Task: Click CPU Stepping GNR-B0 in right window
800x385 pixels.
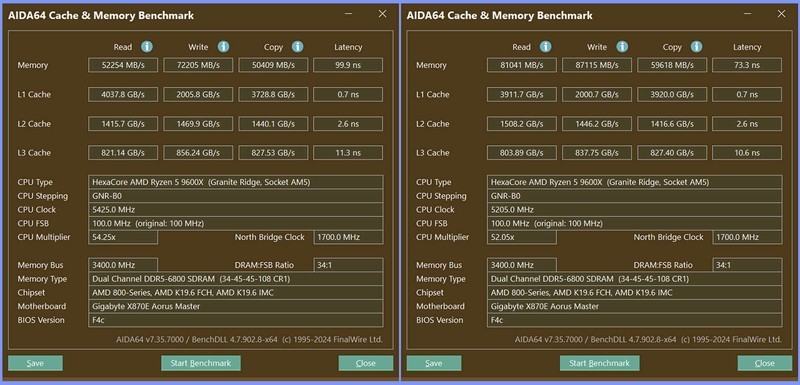Action: point(634,196)
